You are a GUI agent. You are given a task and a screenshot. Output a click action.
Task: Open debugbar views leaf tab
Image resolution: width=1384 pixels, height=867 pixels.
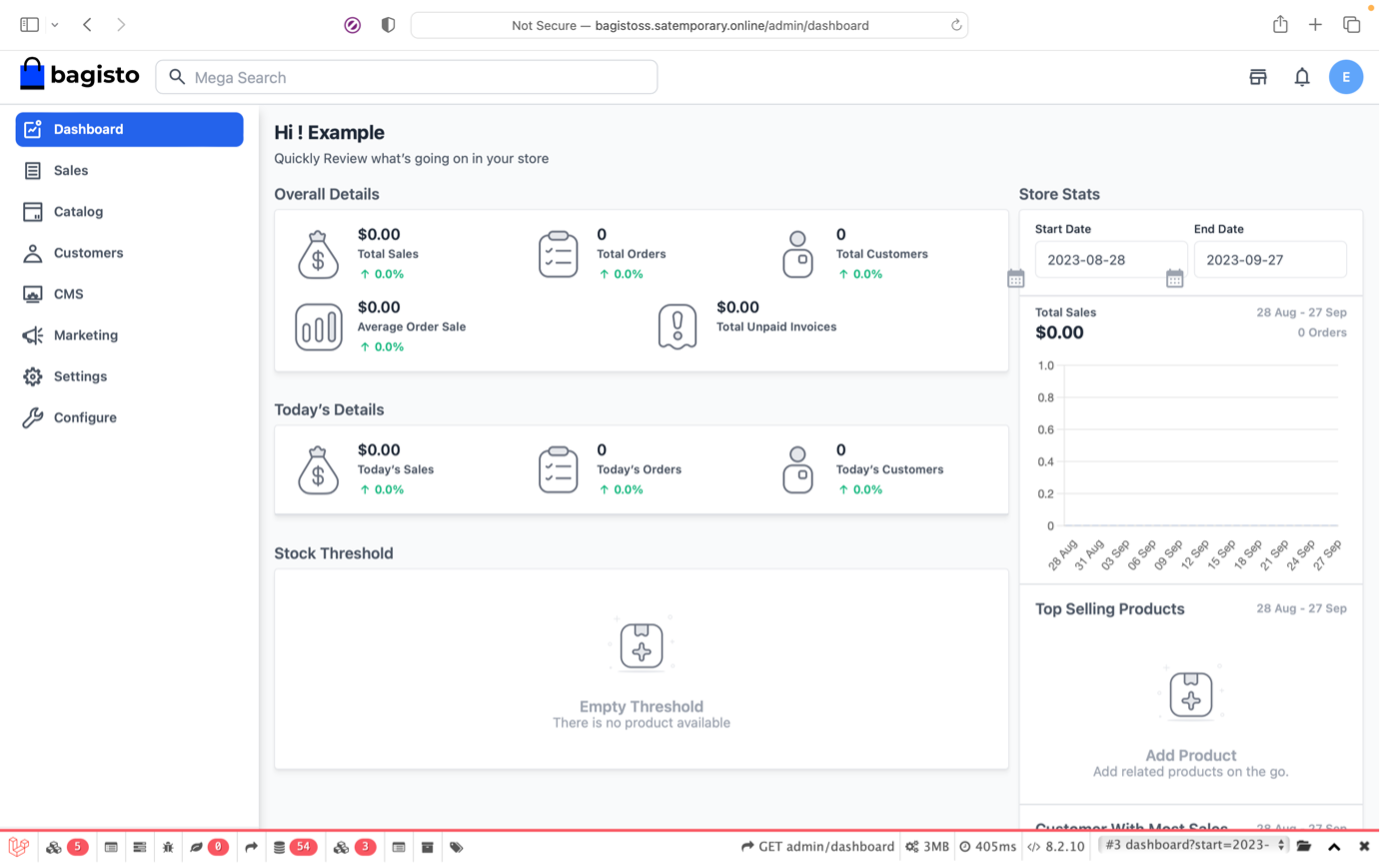tap(208, 847)
